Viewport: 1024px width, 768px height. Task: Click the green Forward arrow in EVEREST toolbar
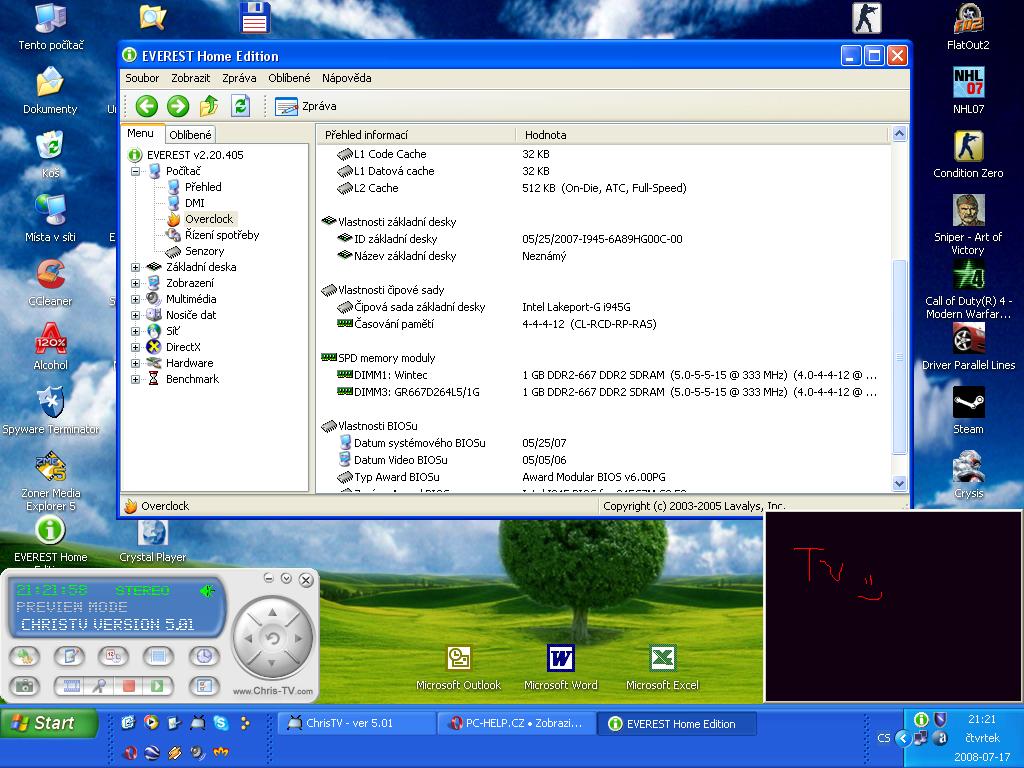click(178, 106)
